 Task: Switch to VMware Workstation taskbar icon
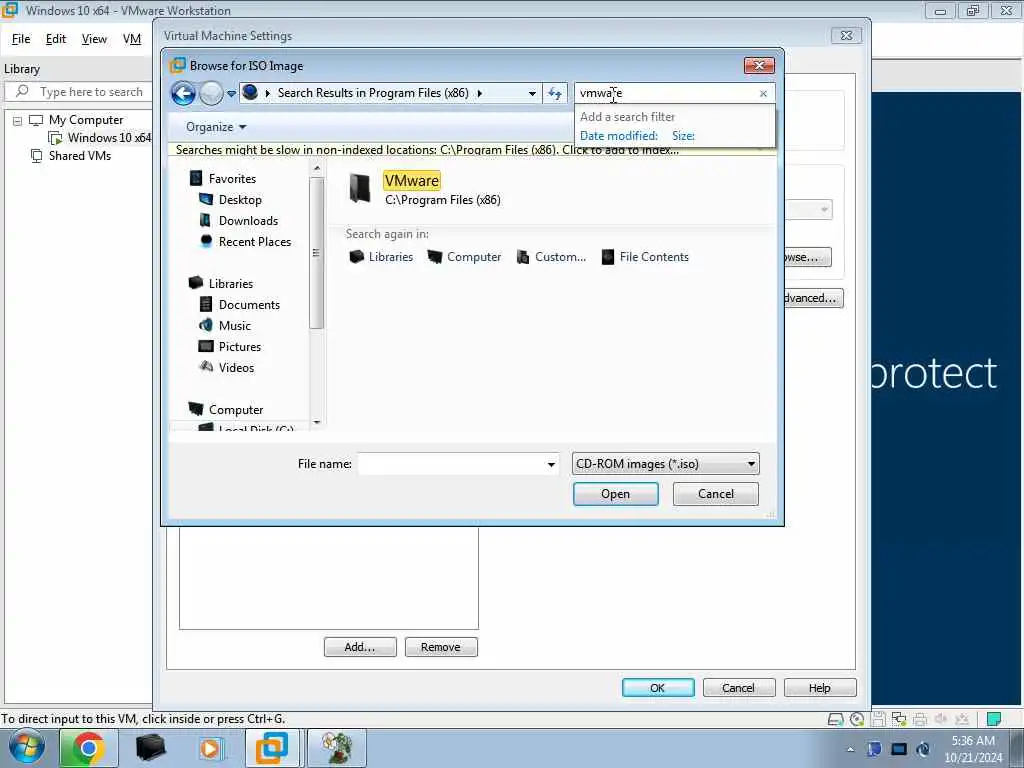point(272,748)
